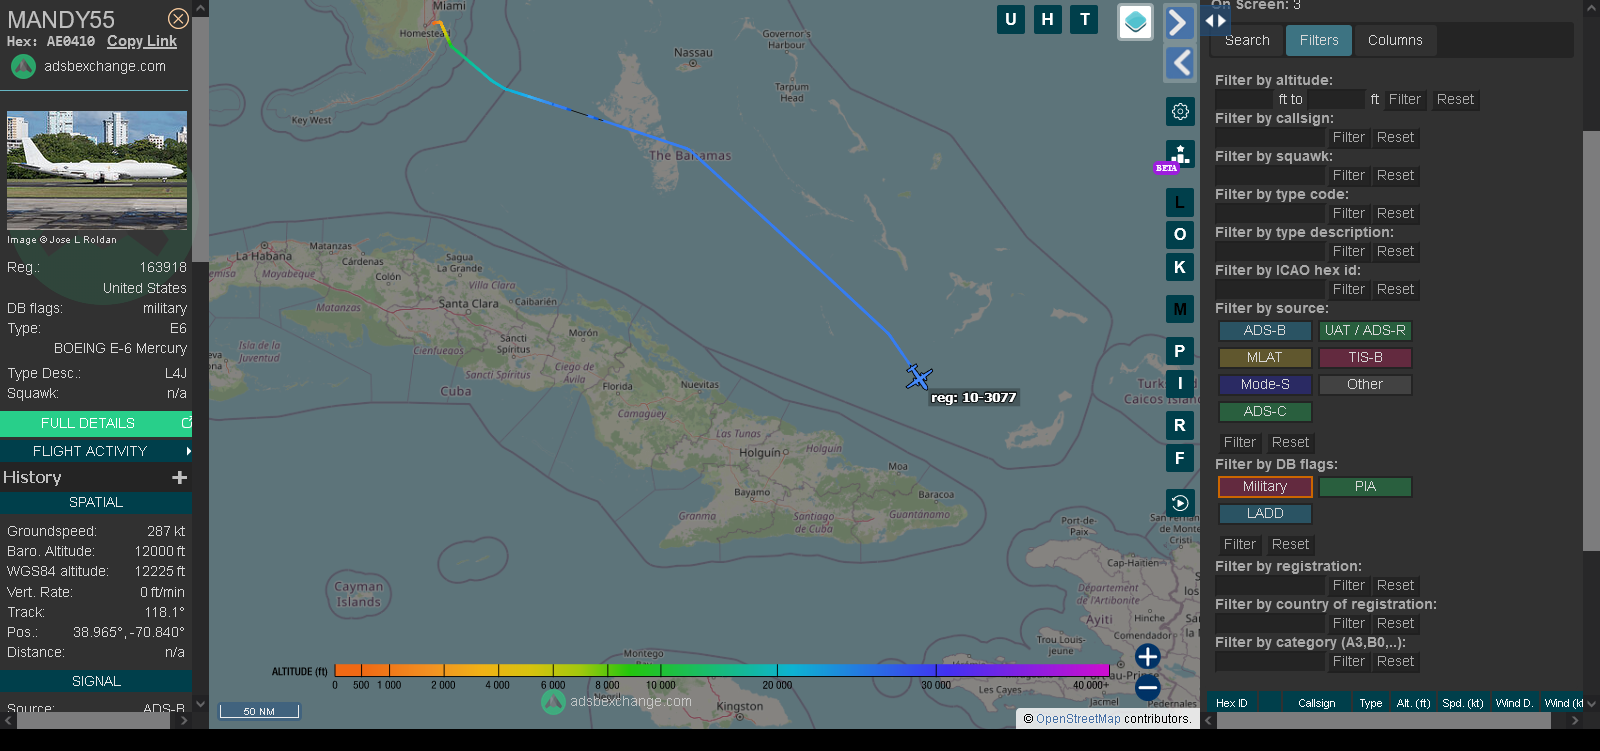The width and height of the screenshot is (1600, 751).
Task: Click the callsign filter input field
Action: (x=1269, y=138)
